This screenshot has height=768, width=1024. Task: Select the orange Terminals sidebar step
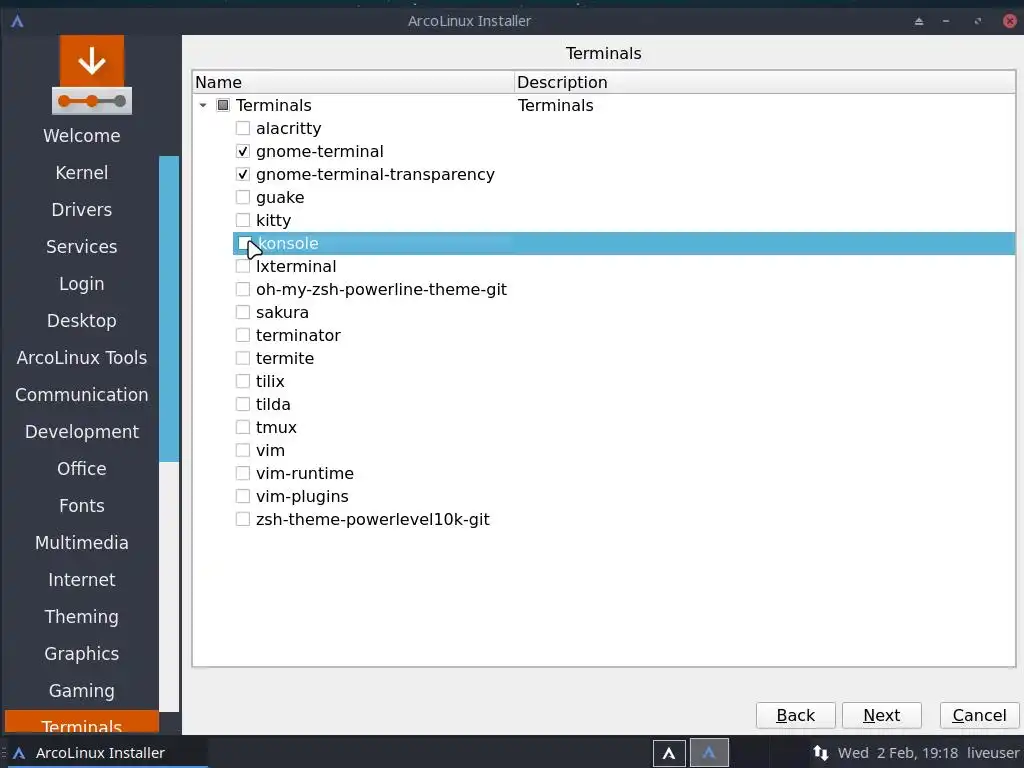(82, 723)
